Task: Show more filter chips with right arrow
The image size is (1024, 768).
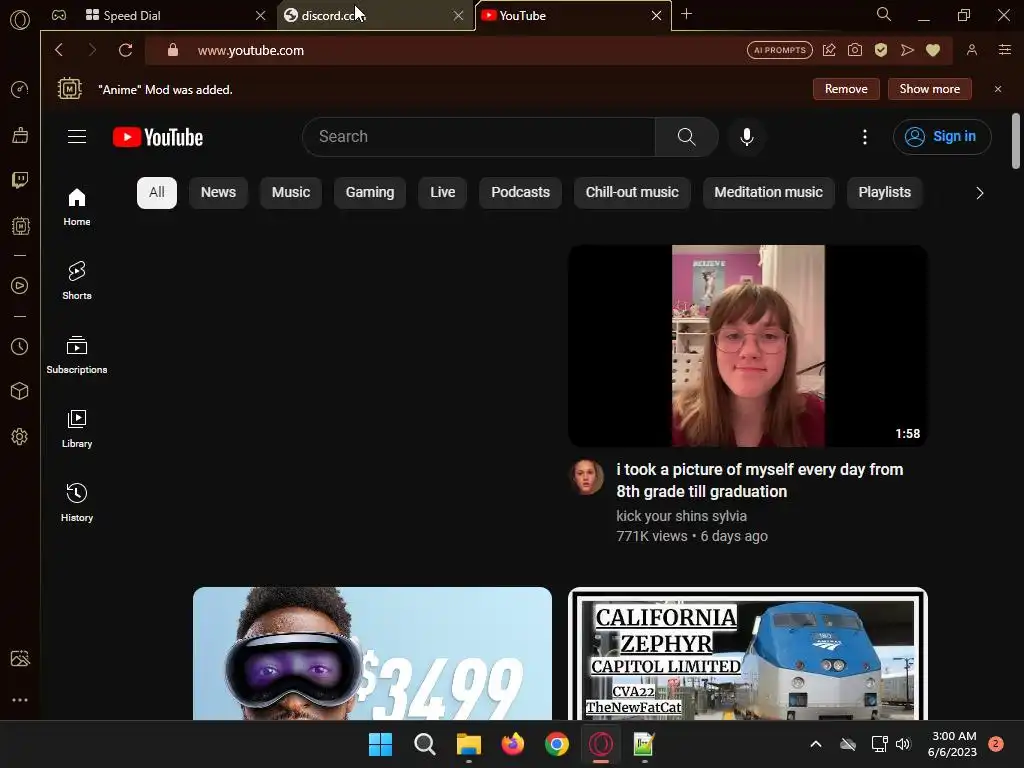Action: point(980,193)
